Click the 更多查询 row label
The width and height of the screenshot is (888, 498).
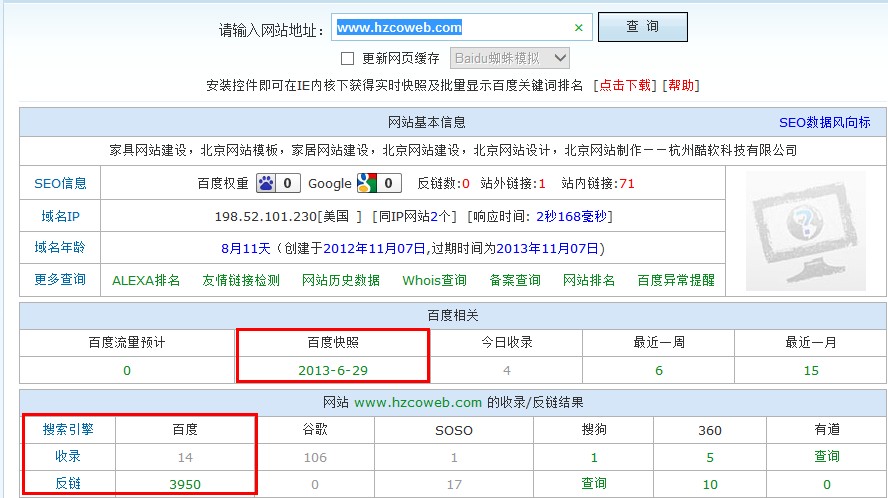[60, 279]
